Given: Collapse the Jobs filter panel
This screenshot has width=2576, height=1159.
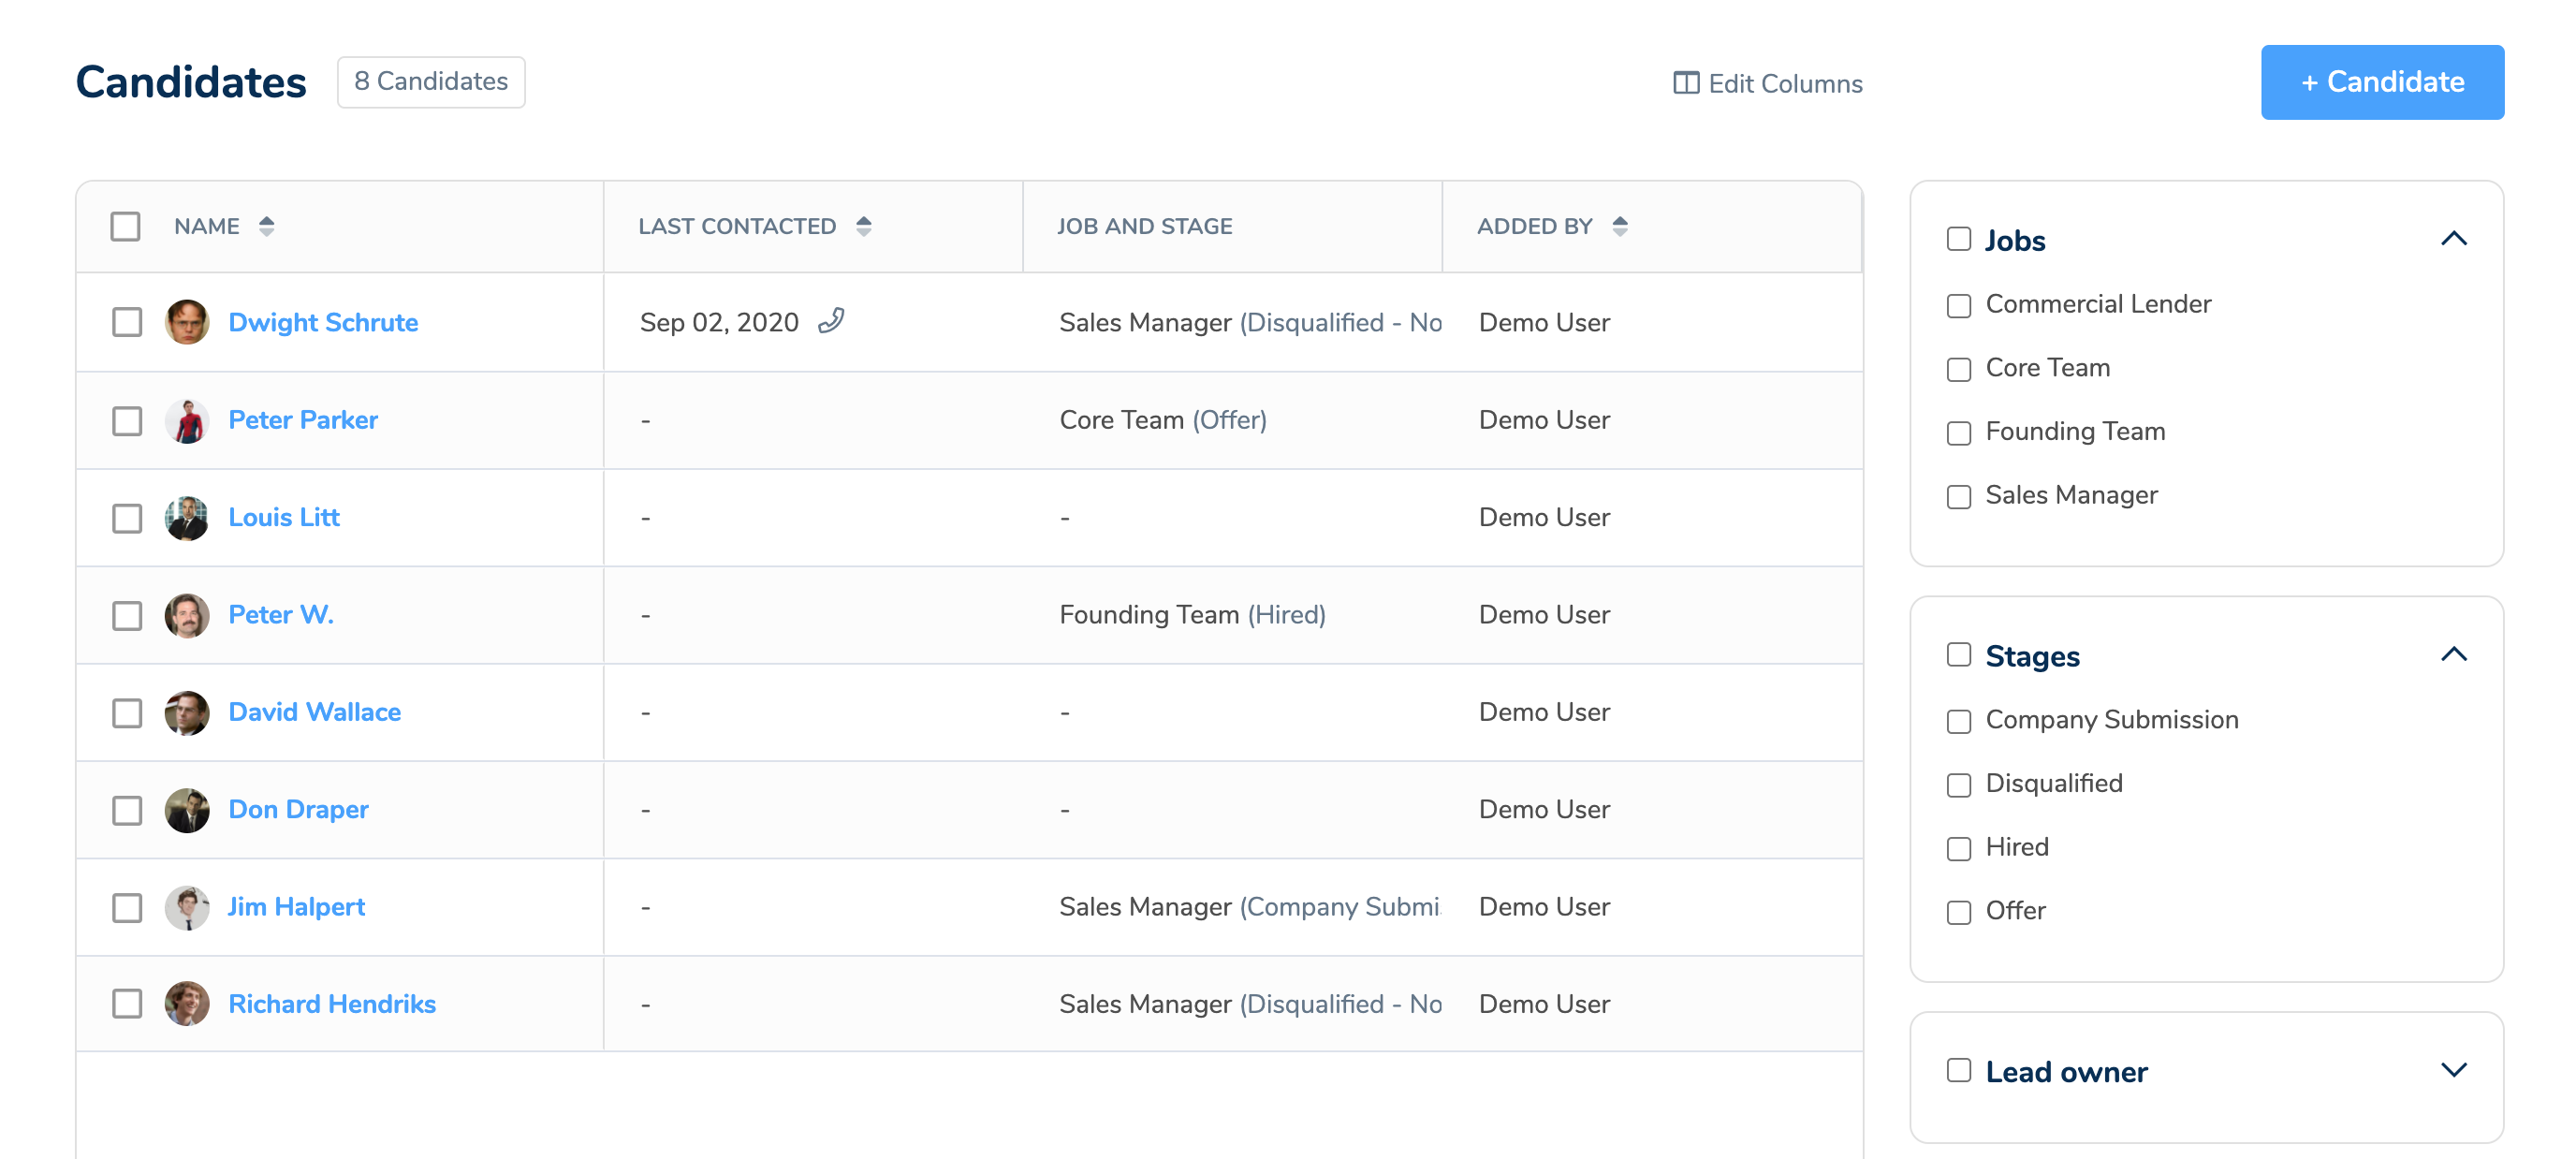Looking at the screenshot, I should point(2453,239).
